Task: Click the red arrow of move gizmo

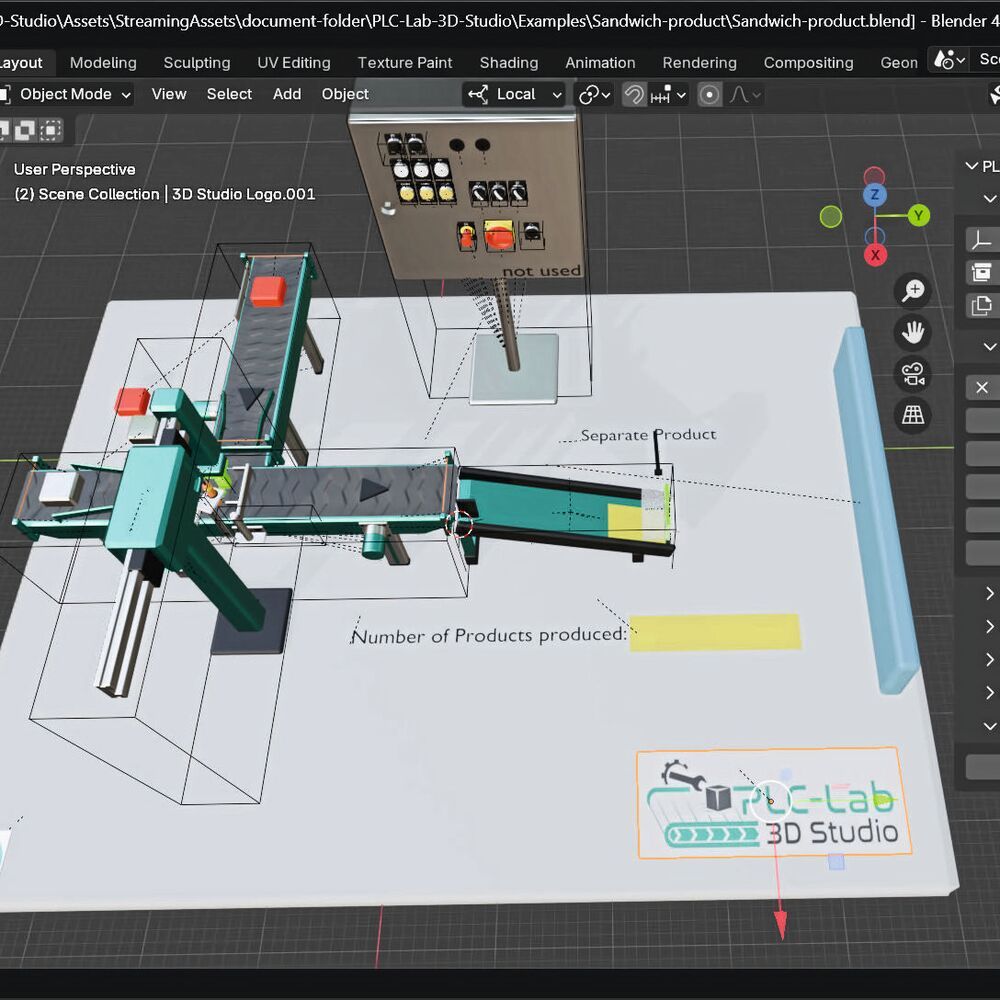Action: coord(780,923)
